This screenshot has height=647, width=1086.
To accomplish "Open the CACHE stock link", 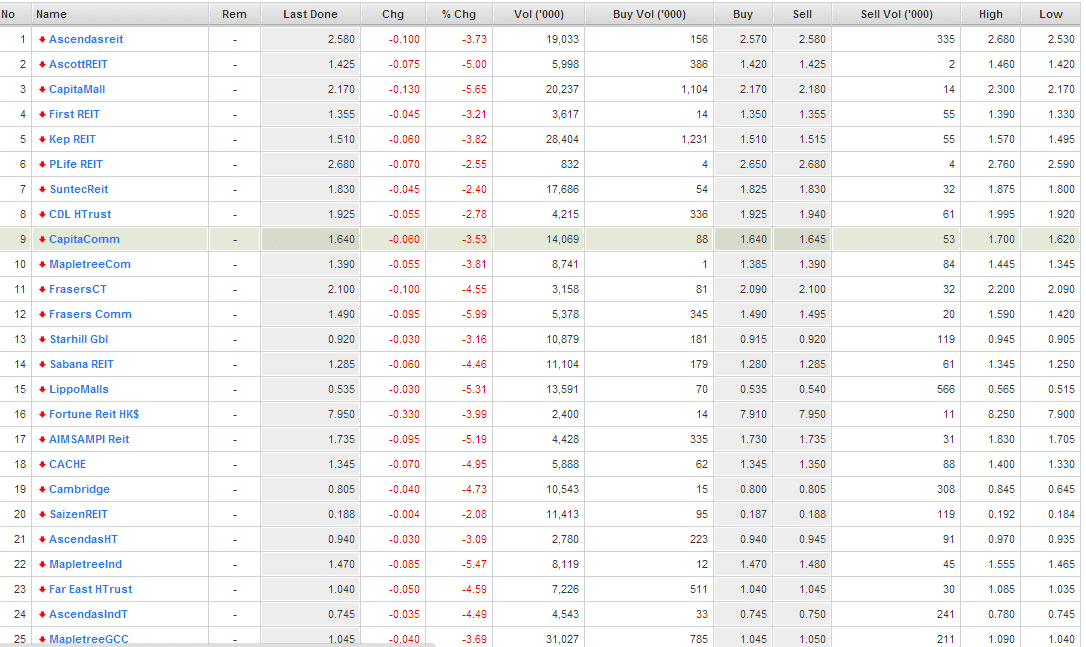I will [68, 464].
